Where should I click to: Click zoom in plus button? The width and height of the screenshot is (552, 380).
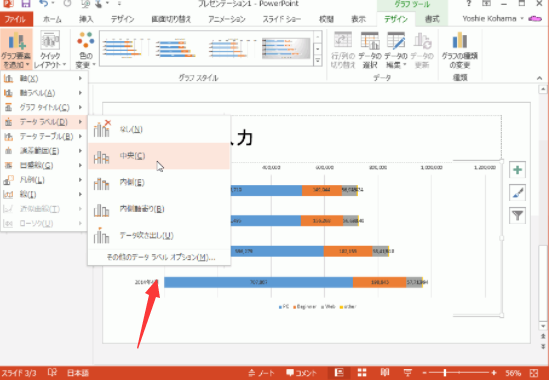[x=494, y=373]
